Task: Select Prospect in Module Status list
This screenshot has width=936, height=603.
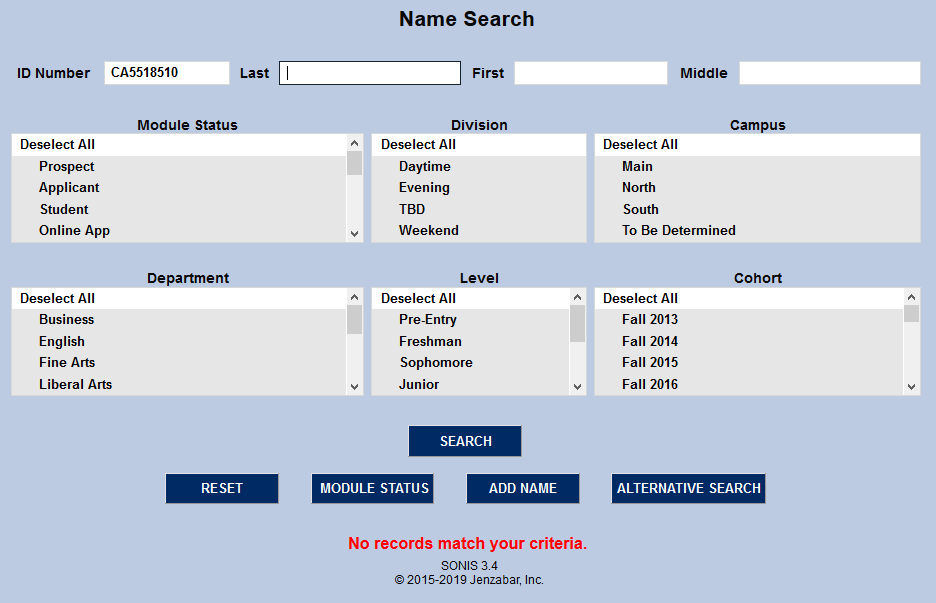Action: [x=67, y=167]
